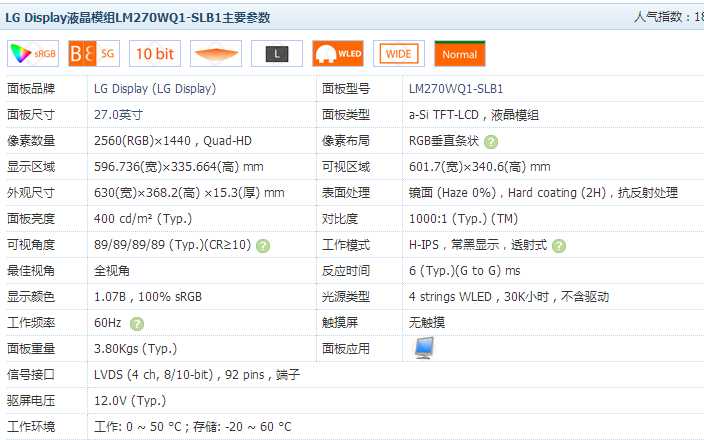The height and width of the screenshot is (440, 704).
Task: Click 1000:1 (Typ.) (TM) contrast value
Action: pos(463,219)
